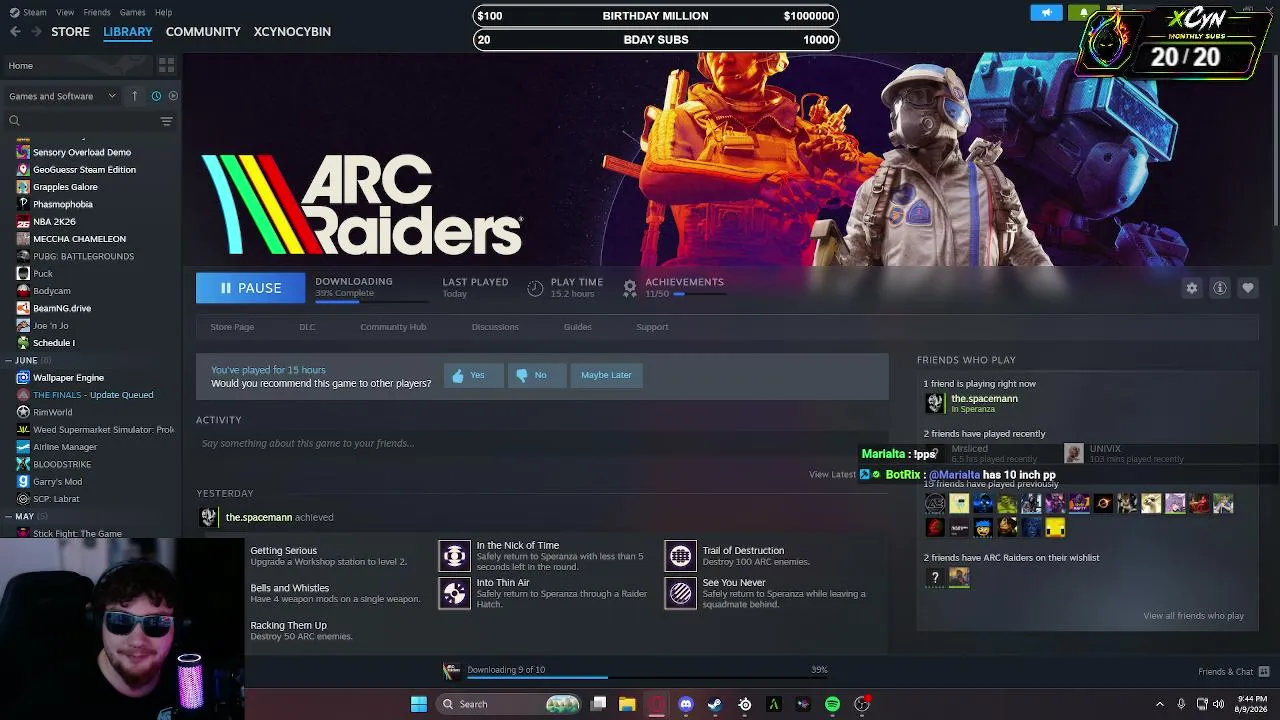The height and width of the screenshot is (720, 1280).
Task: Sort library by recent activity clock icon
Action: point(156,96)
